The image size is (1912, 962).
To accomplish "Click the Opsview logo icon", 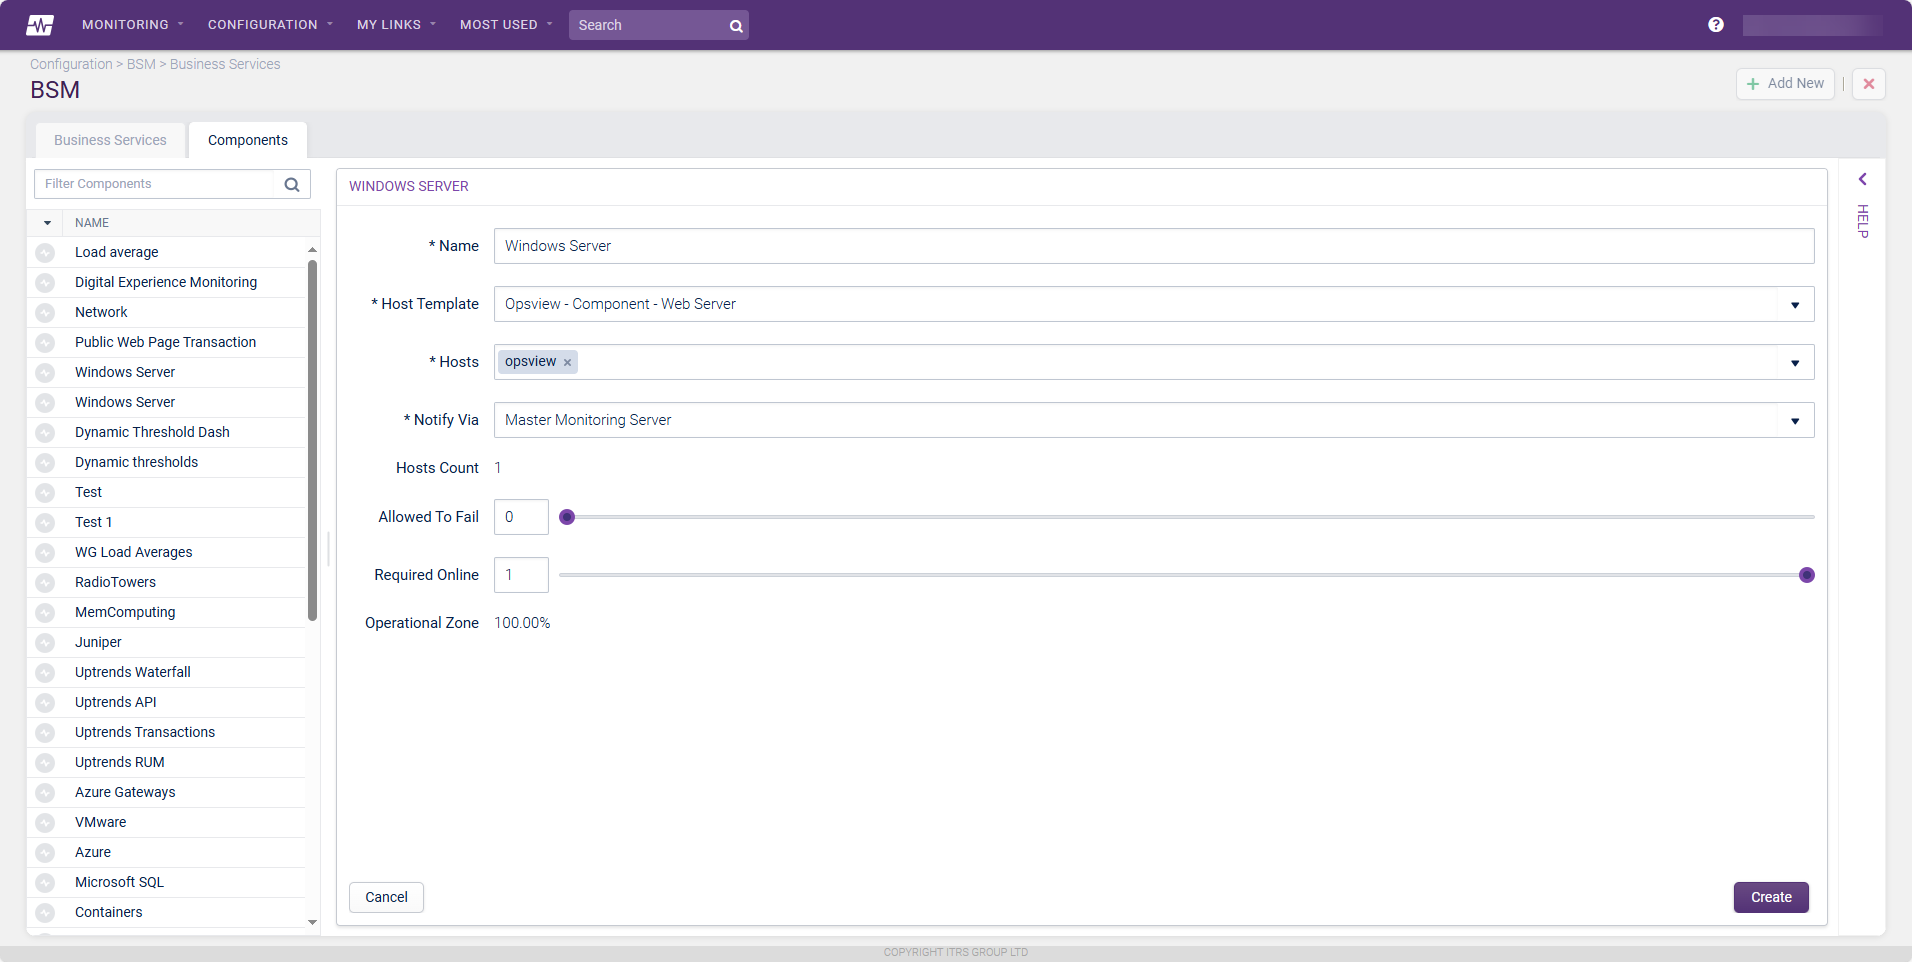I will tap(40, 25).
